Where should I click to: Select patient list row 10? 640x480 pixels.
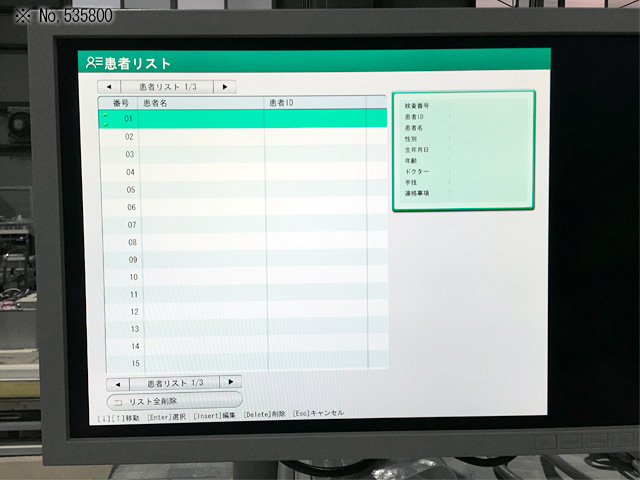pyautogui.click(x=247, y=277)
